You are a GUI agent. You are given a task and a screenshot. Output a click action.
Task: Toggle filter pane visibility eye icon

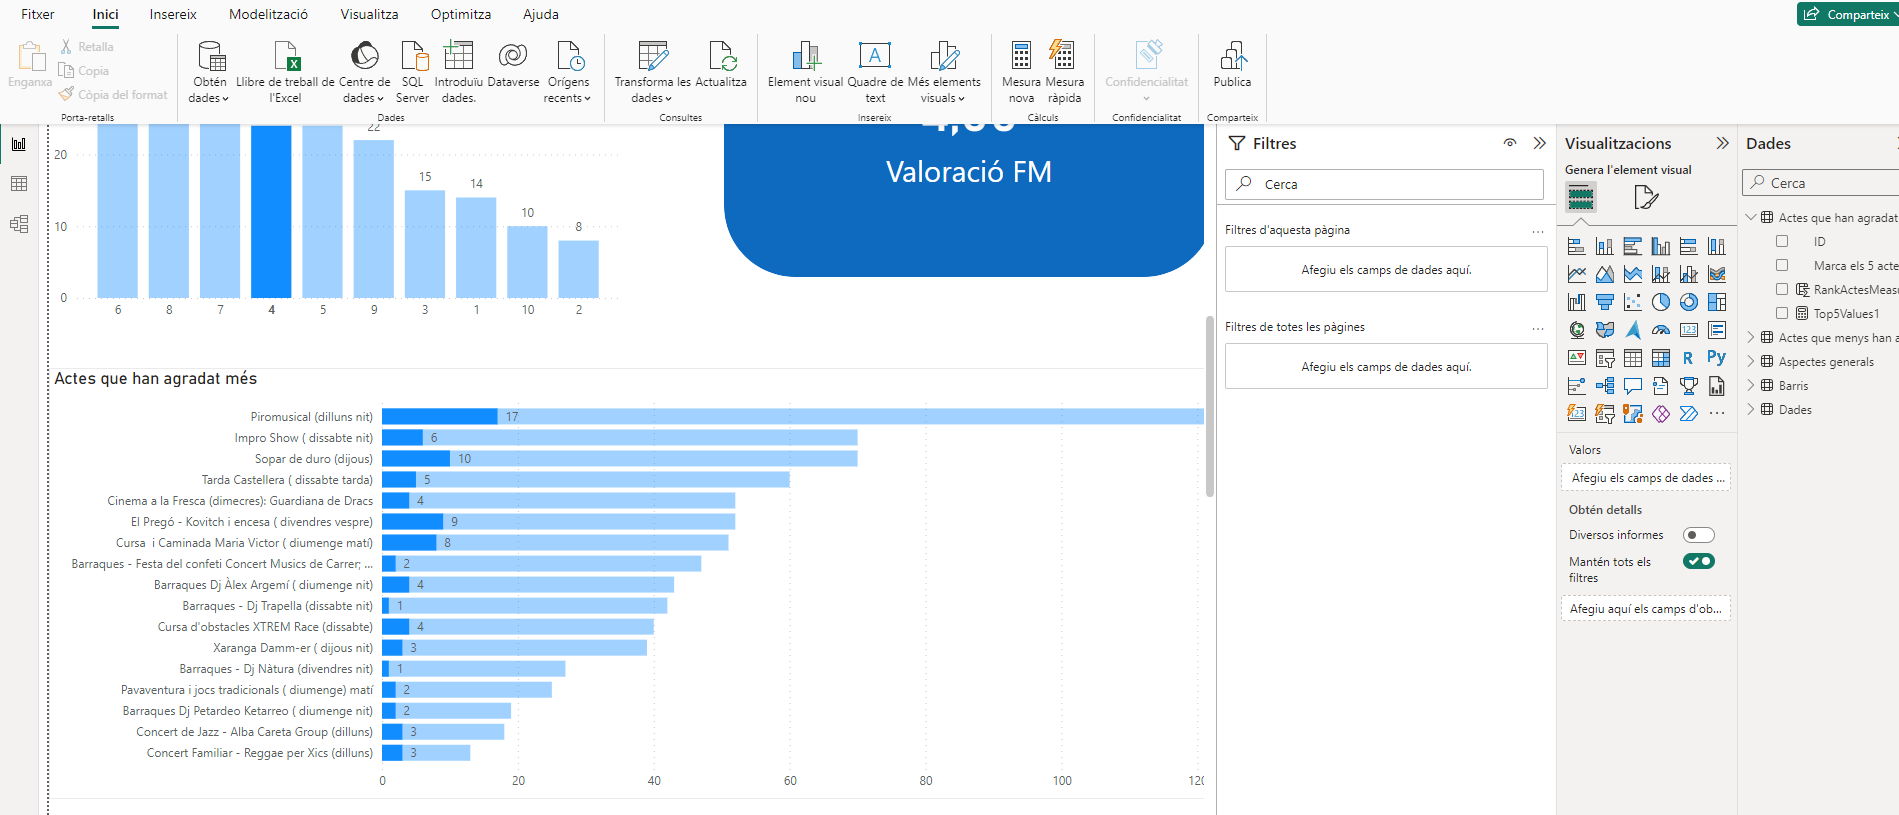(1510, 143)
